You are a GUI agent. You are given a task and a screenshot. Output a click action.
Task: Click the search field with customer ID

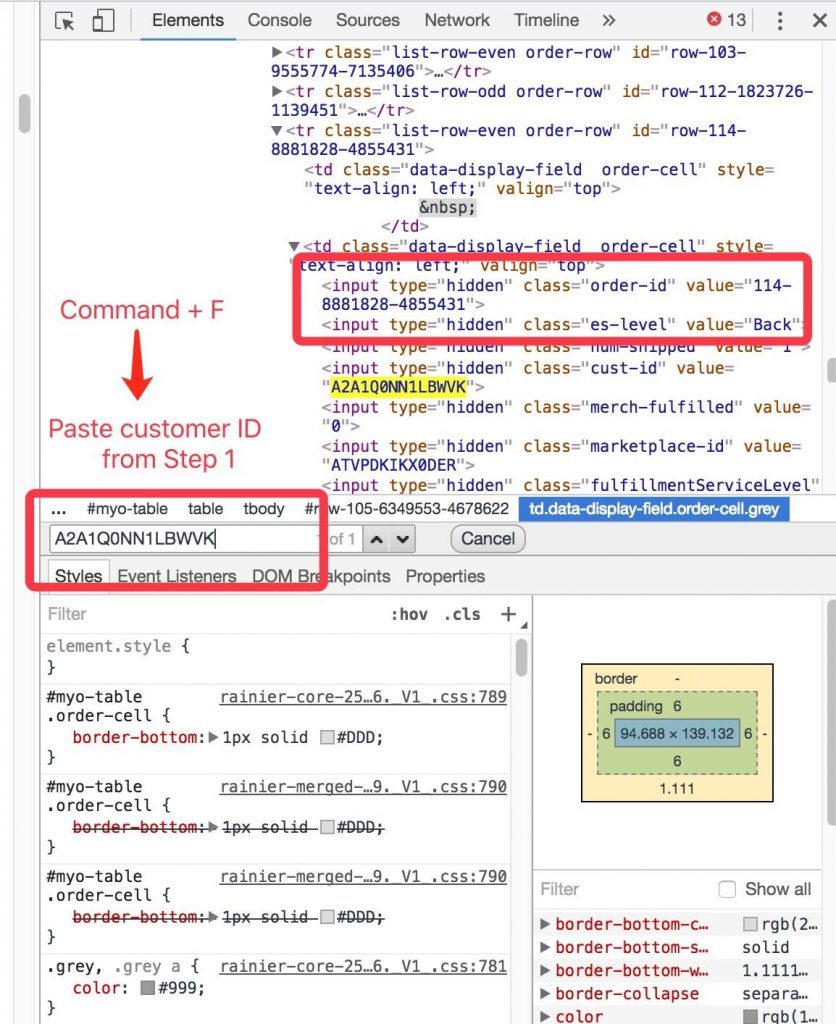[180, 539]
